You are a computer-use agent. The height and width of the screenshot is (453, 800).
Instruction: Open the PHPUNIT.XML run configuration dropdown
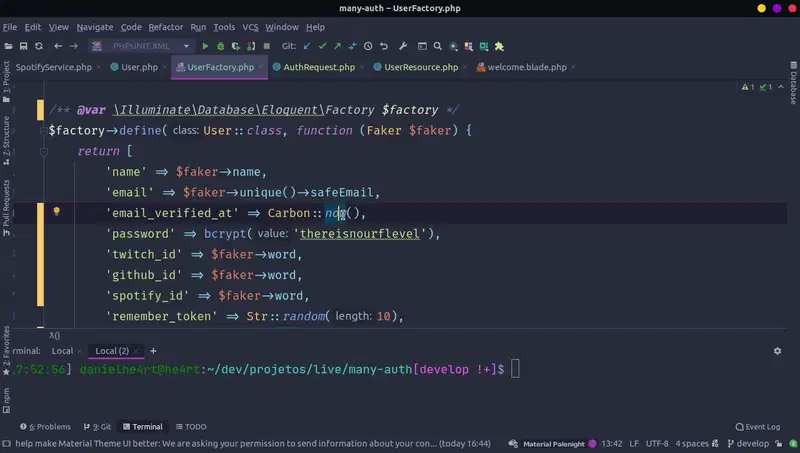pyautogui.click(x=141, y=46)
